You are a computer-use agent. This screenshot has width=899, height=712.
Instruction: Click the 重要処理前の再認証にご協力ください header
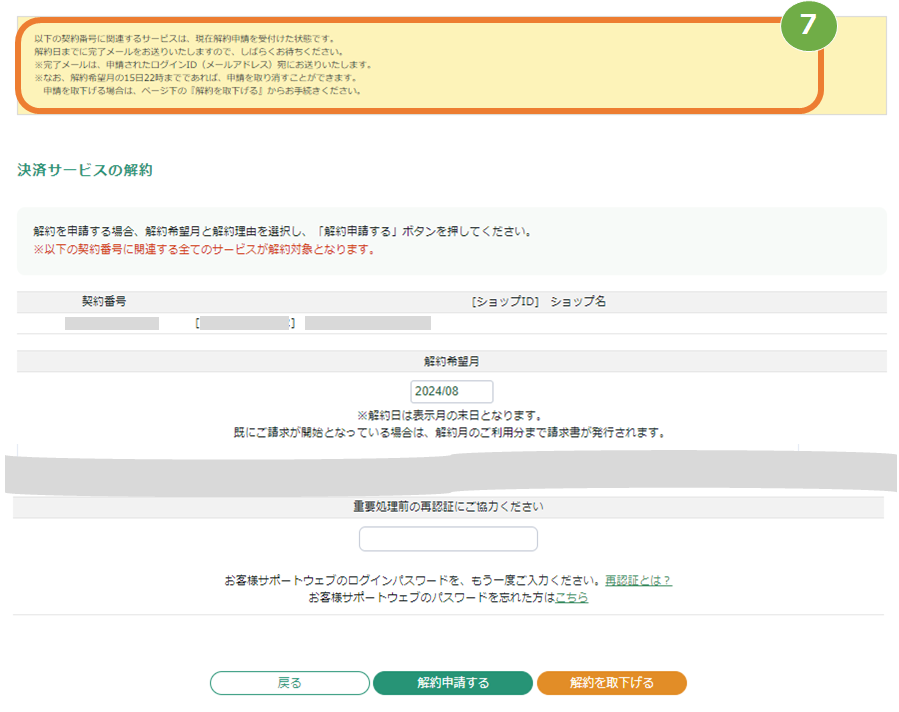pyautogui.click(x=448, y=507)
